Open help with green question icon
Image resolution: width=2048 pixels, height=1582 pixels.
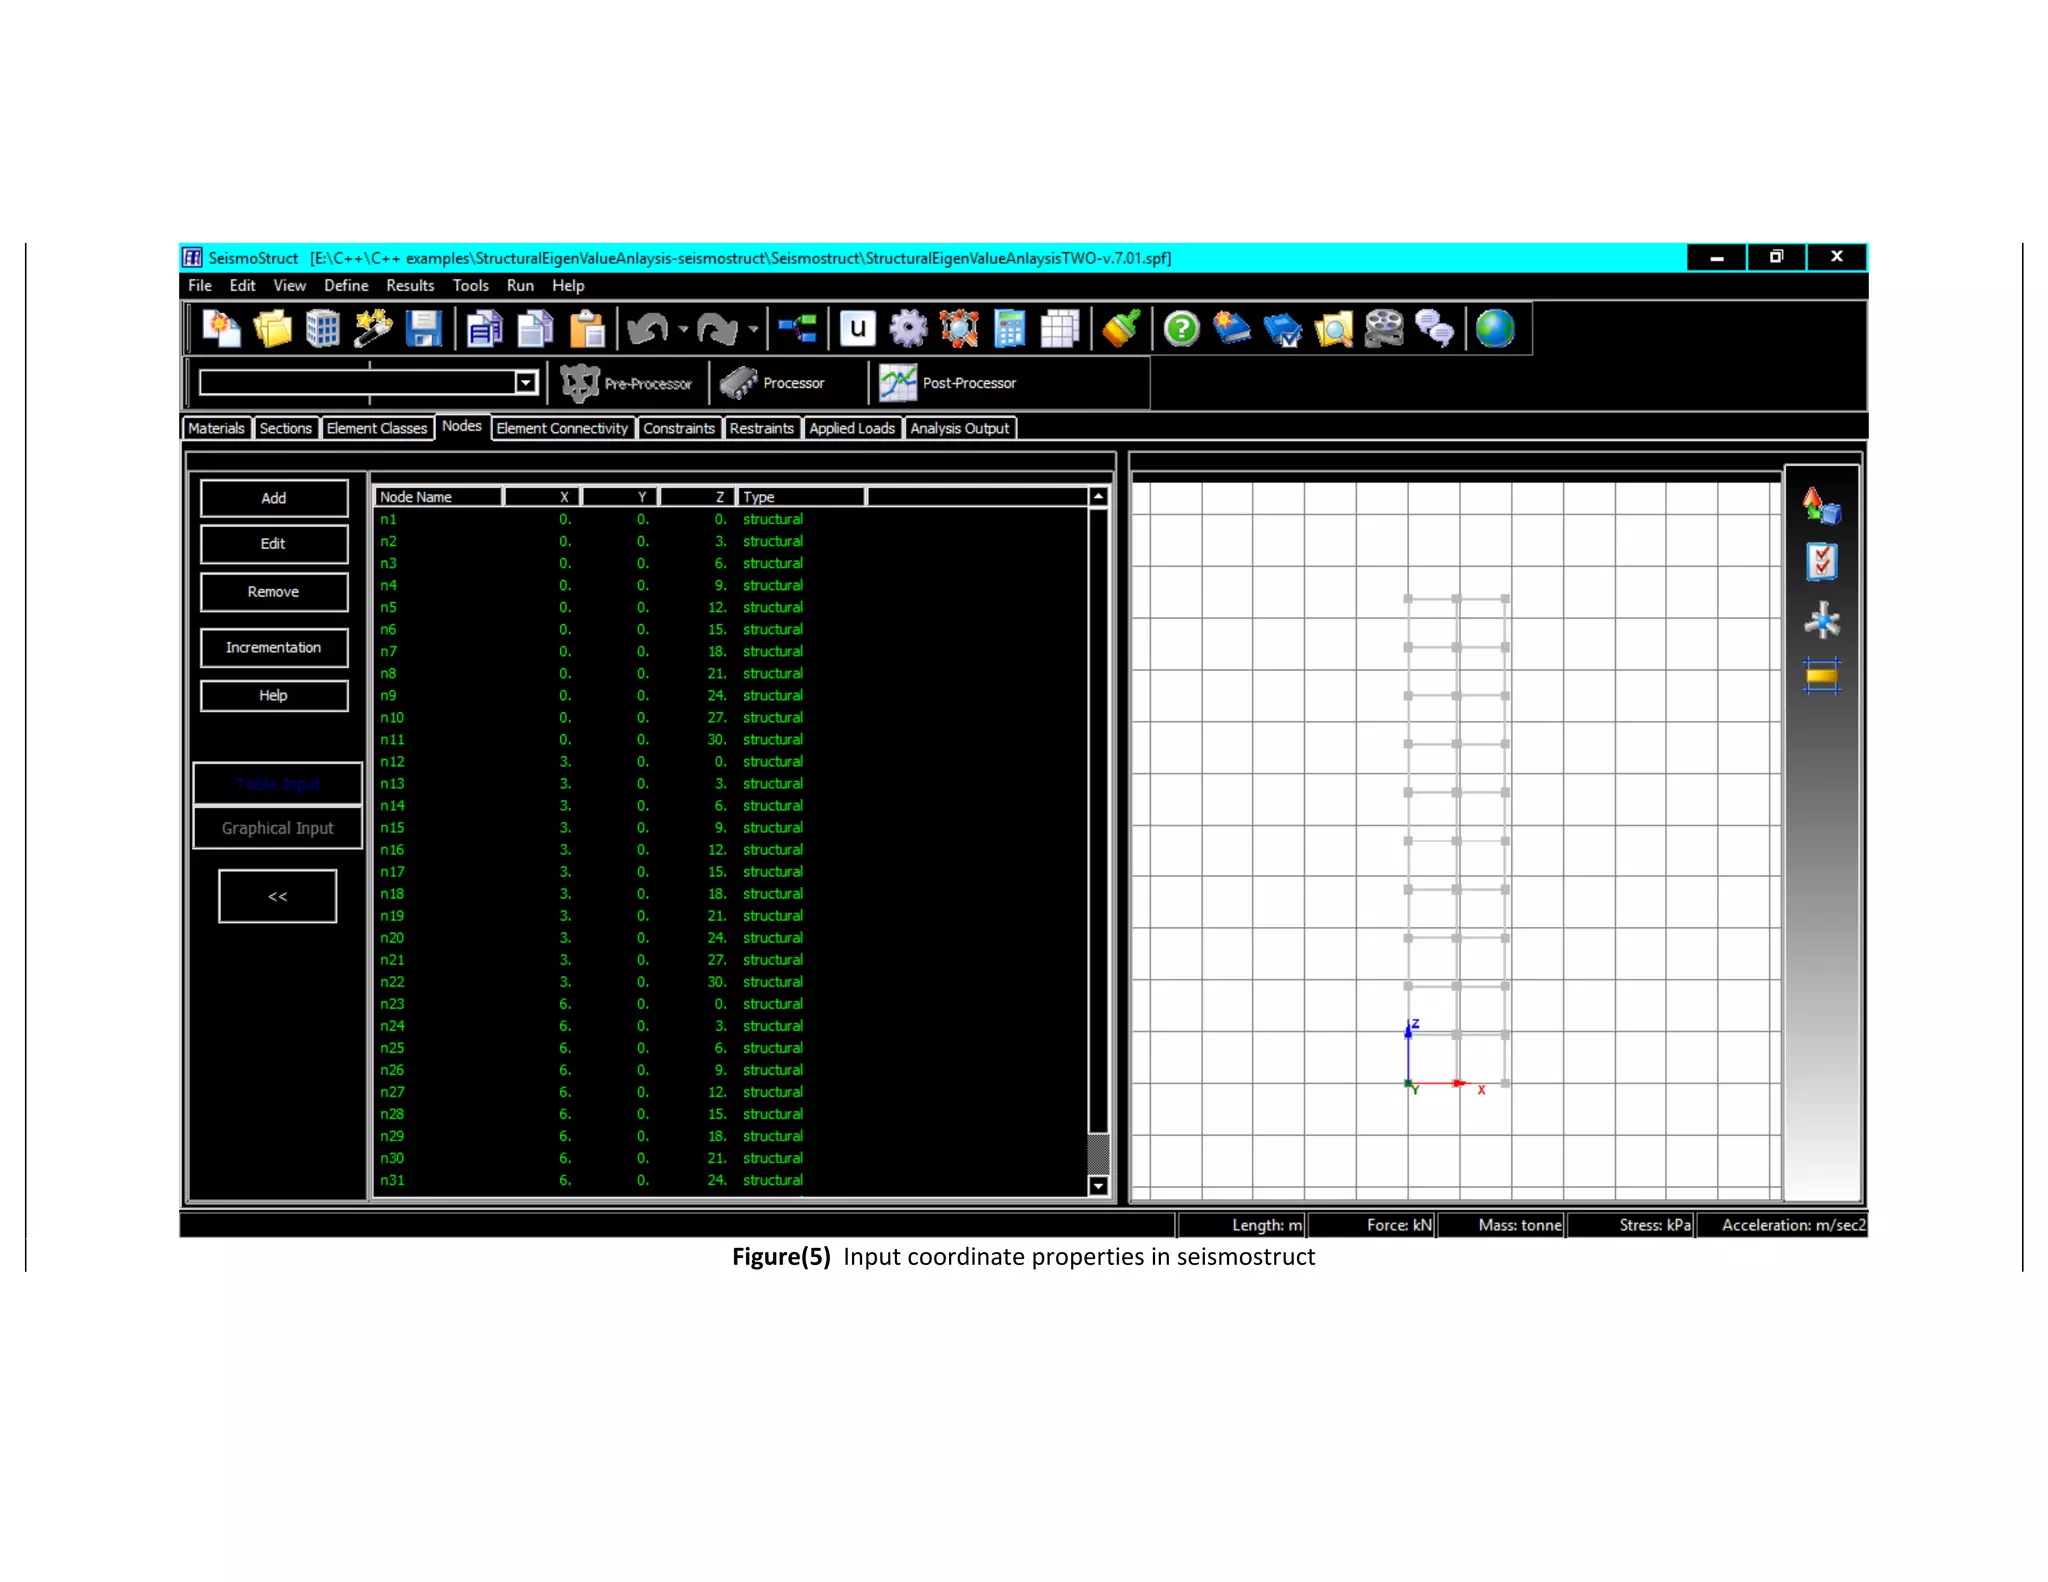point(1182,329)
